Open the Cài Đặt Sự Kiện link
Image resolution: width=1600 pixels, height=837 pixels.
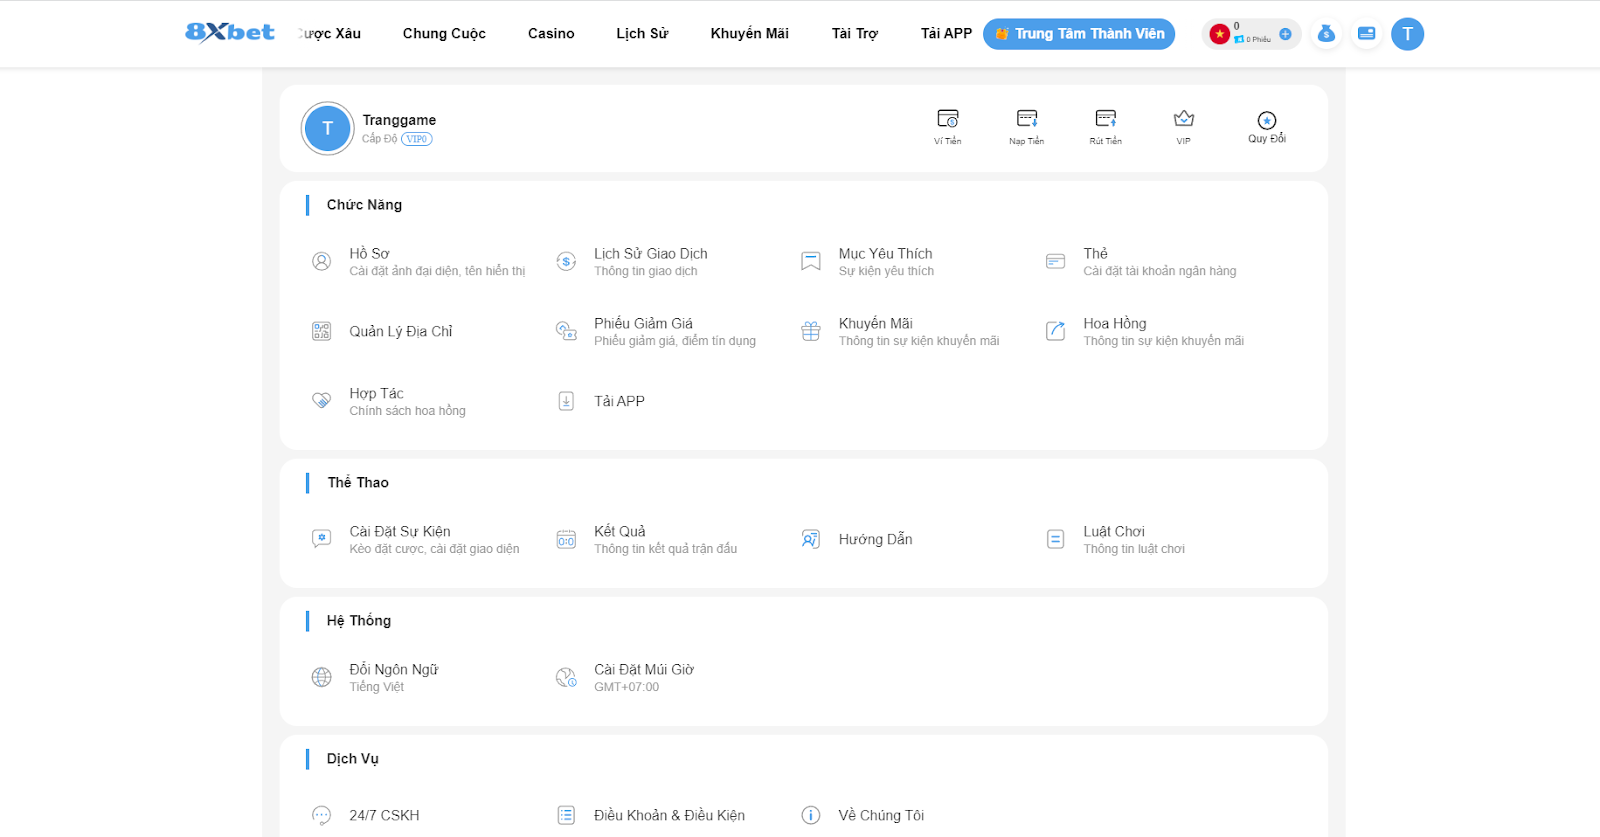coord(400,532)
